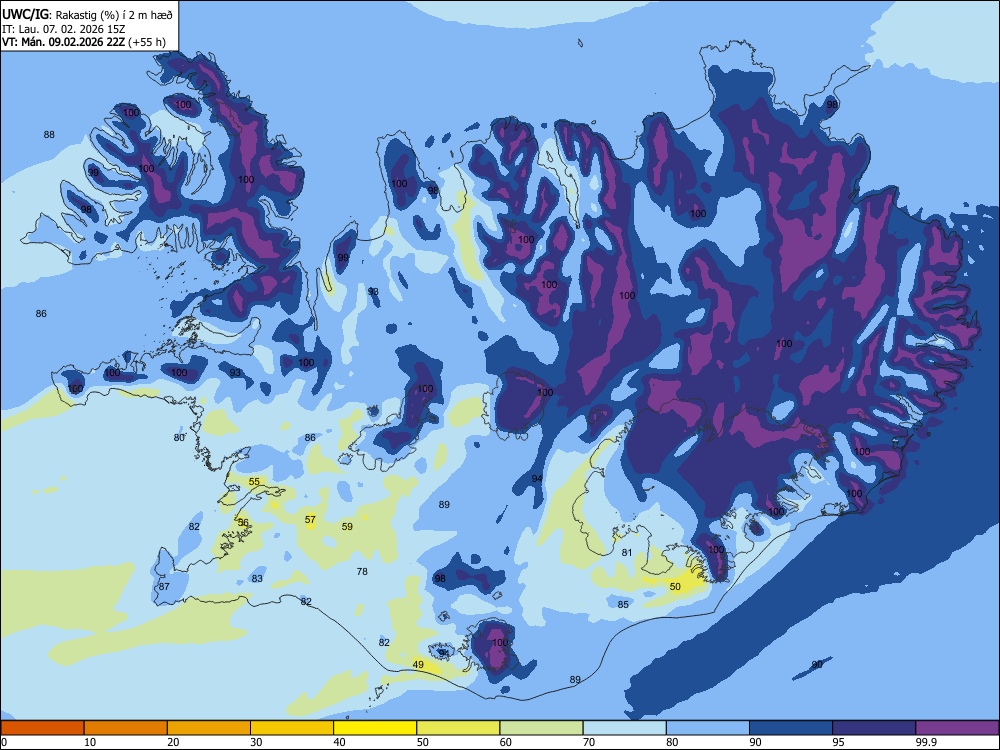The width and height of the screenshot is (1000, 750).
Task: Click the map value '55'
Action: 254,482
